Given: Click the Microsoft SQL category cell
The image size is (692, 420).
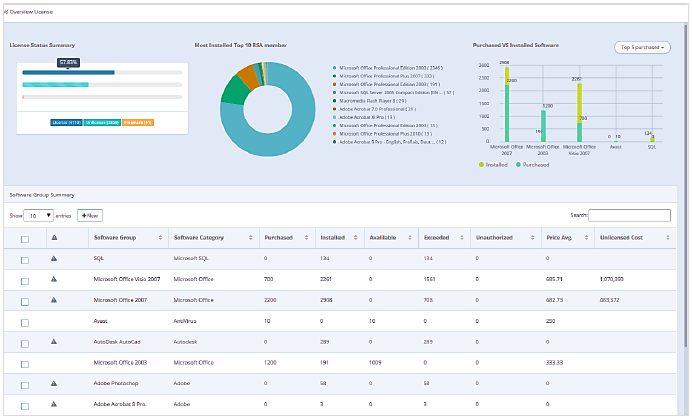Looking at the screenshot, I should pos(191,258).
